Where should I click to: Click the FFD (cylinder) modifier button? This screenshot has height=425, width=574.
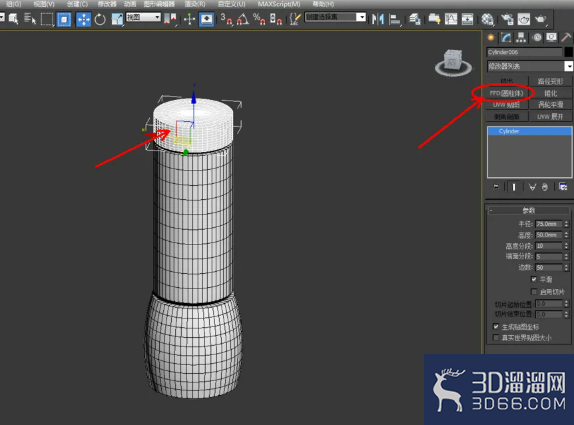(507, 93)
